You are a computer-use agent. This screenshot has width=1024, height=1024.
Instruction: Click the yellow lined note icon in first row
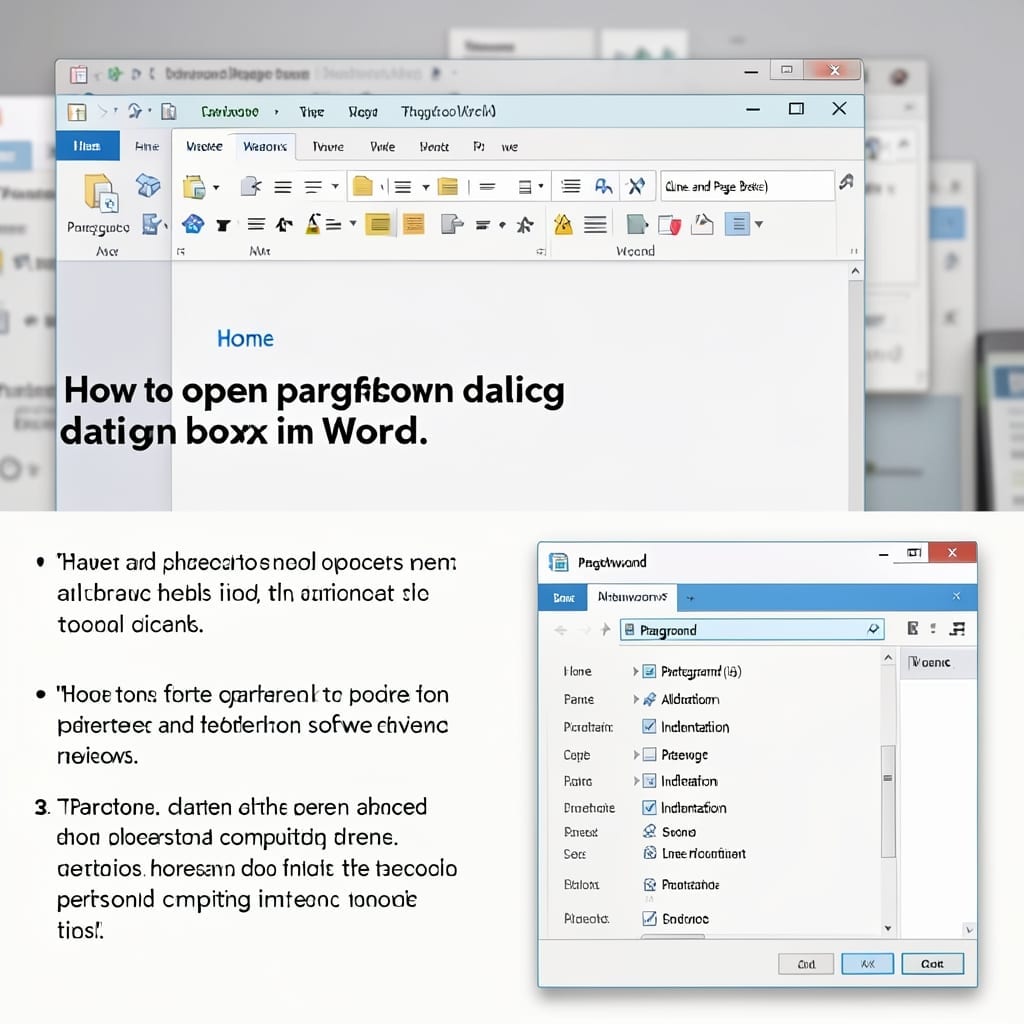[447, 187]
